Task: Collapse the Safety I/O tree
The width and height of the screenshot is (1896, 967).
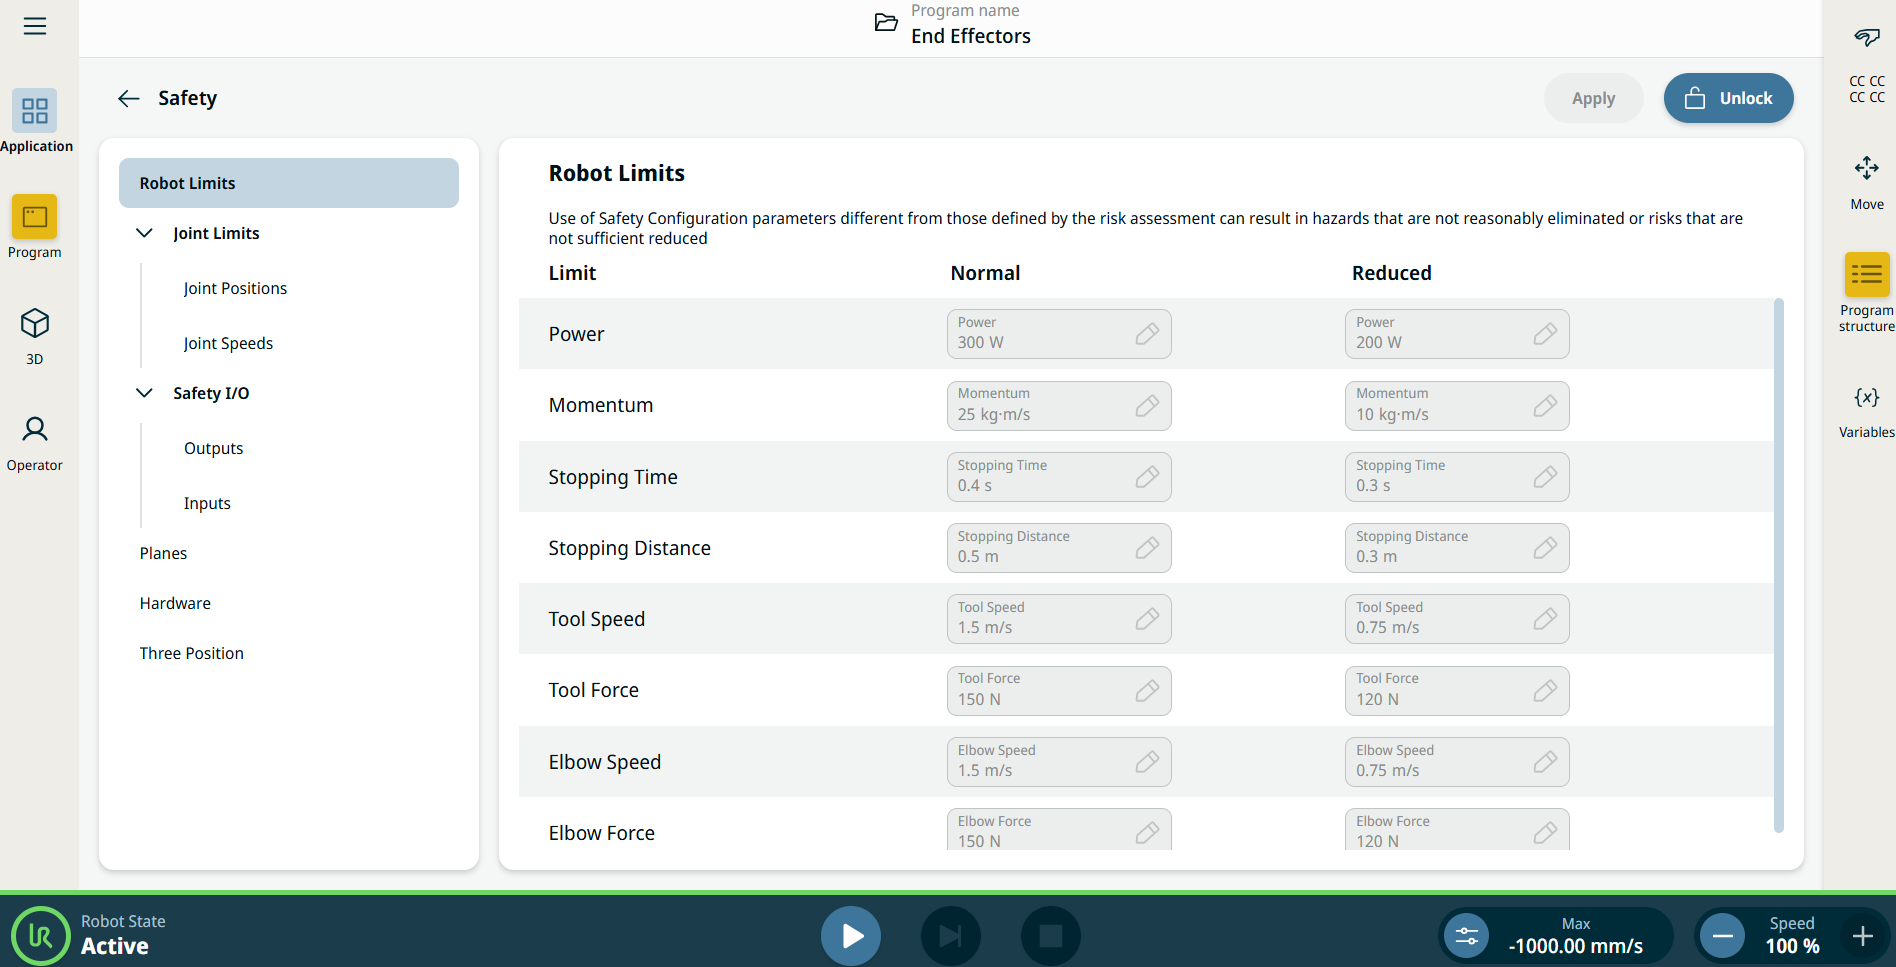Action: (144, 393)
